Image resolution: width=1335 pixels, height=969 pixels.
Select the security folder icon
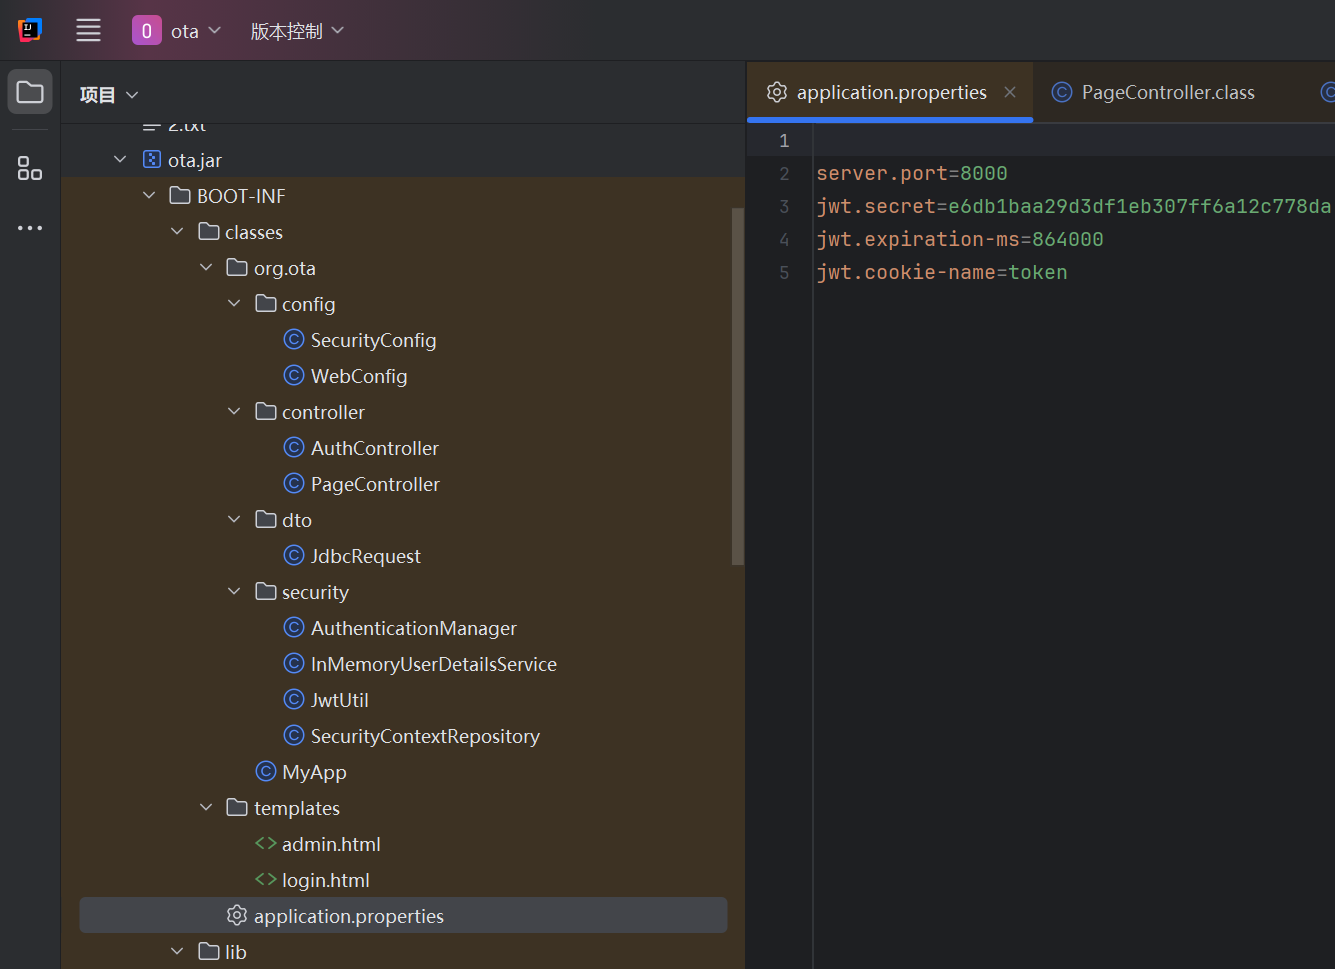coord(266,591)
